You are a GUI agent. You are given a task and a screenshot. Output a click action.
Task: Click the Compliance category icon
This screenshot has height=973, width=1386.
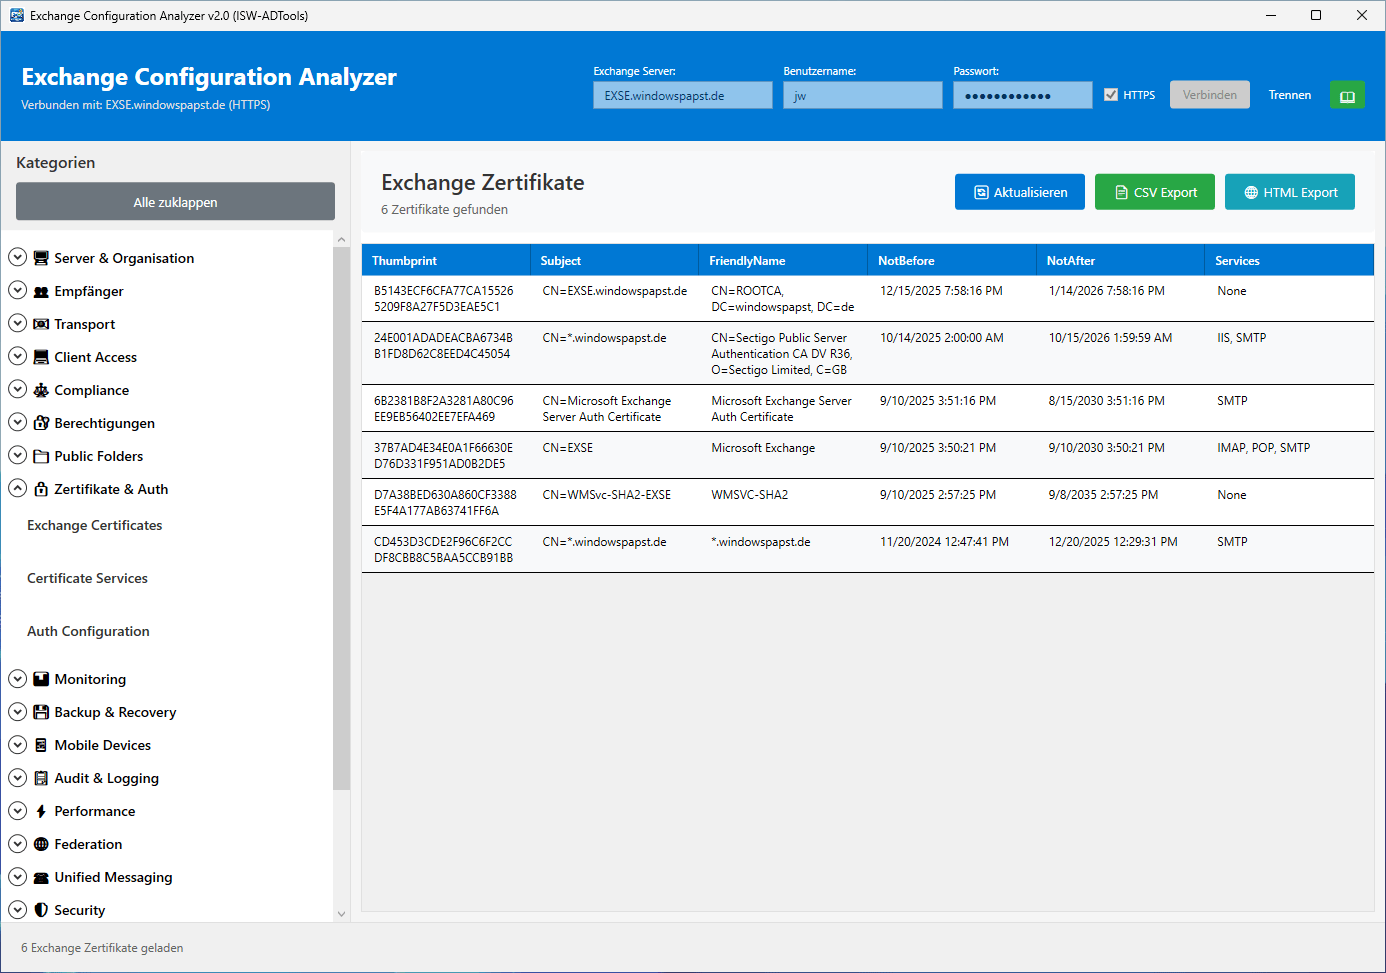point(41,390)
